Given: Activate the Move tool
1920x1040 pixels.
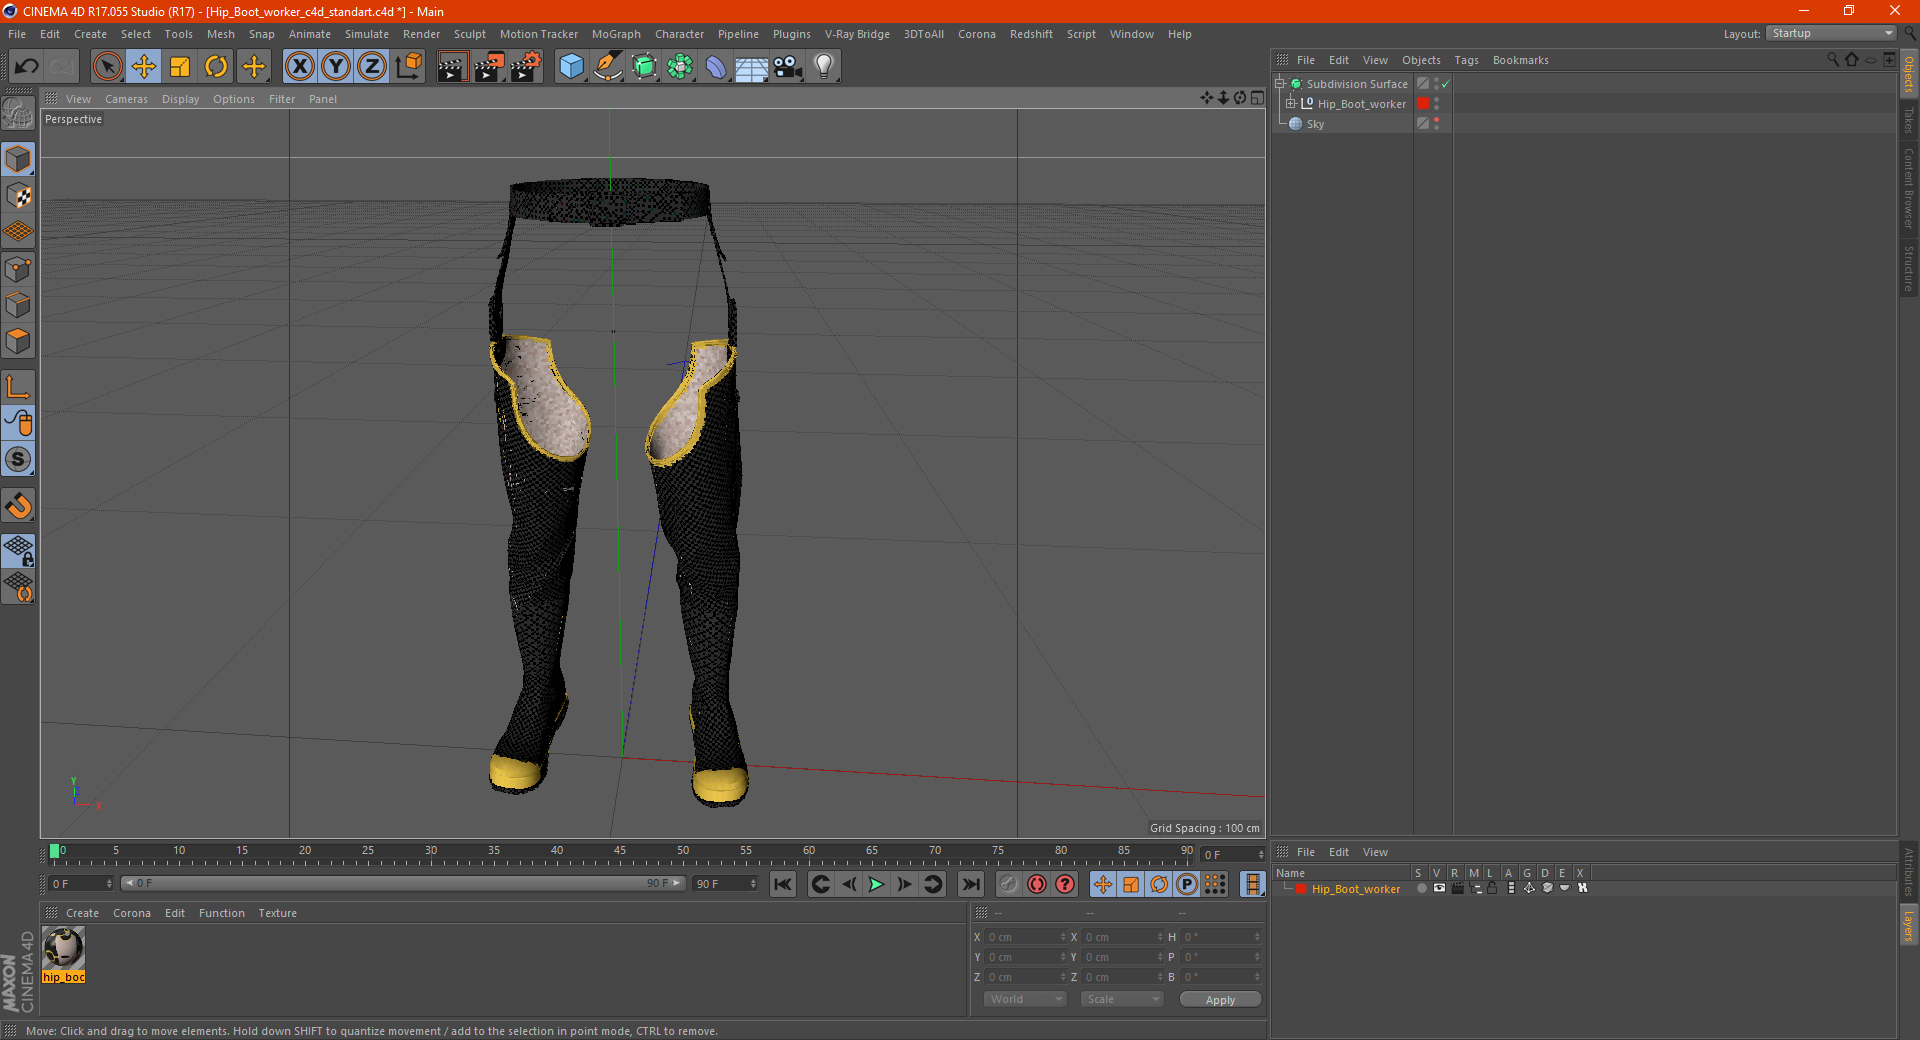Looking at the screenshot, I should [144, 67].
